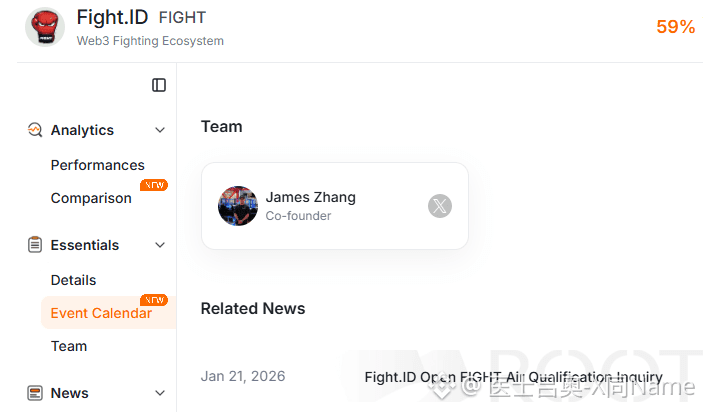Go to the Details section
The height and width of the screenshot is (412, 703).
coord(73,280)
